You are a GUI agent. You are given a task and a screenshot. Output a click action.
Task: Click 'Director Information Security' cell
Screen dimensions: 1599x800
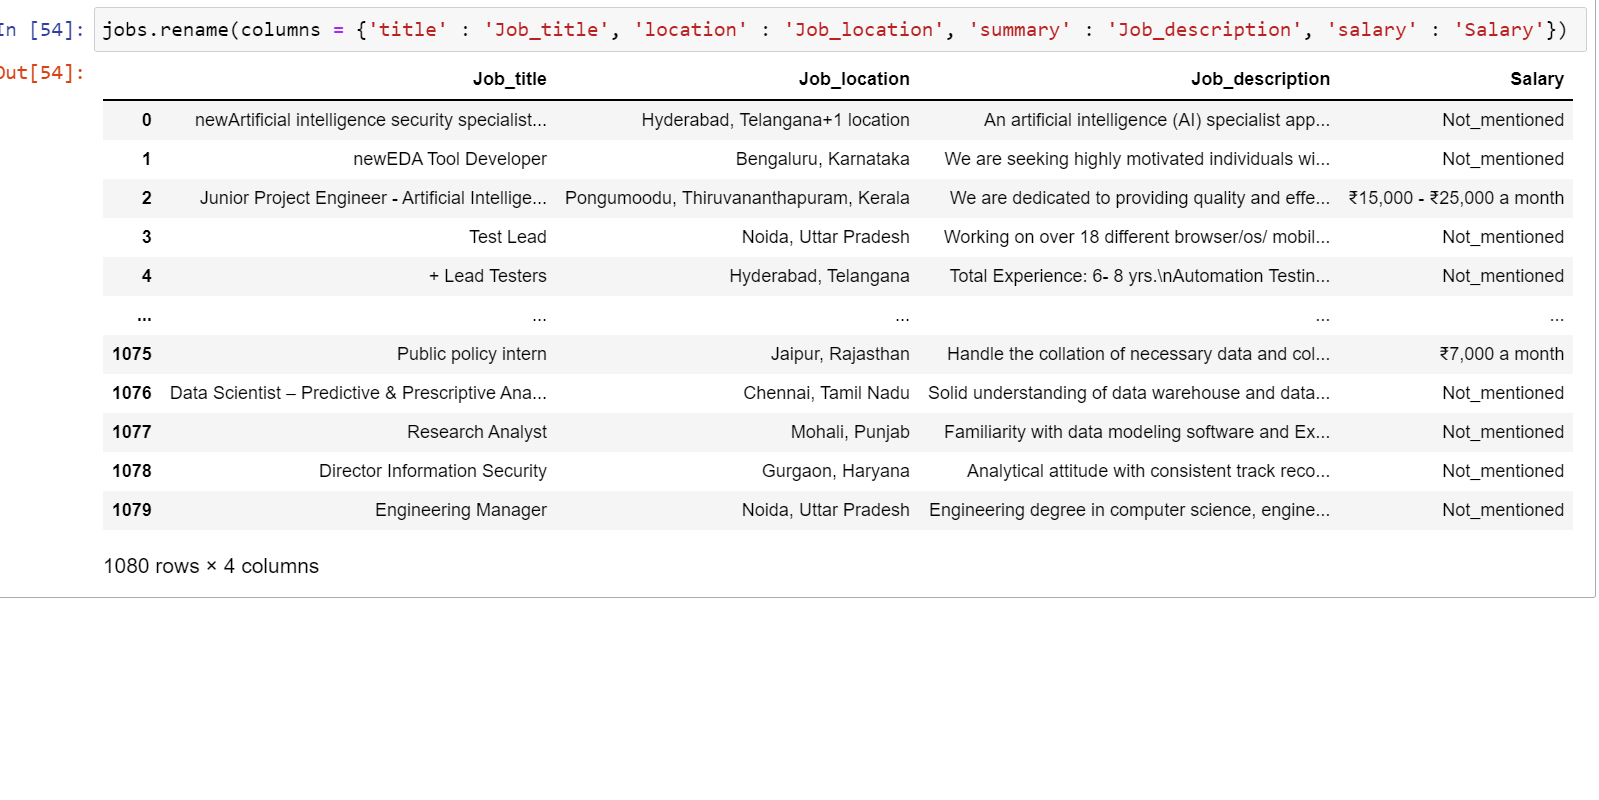click(433, 471)
